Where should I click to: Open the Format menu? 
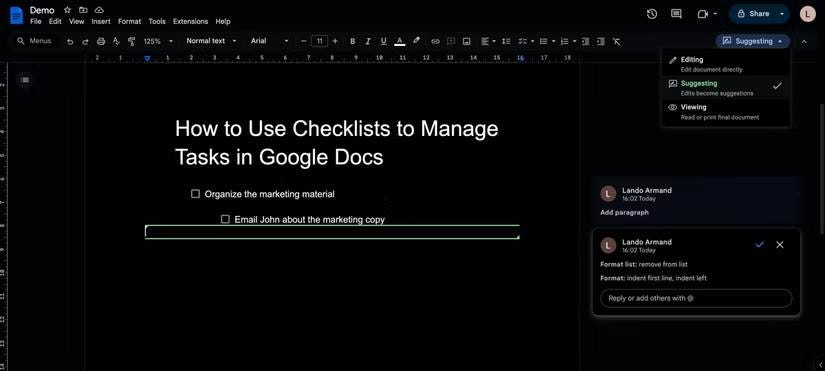coord(129,22)
